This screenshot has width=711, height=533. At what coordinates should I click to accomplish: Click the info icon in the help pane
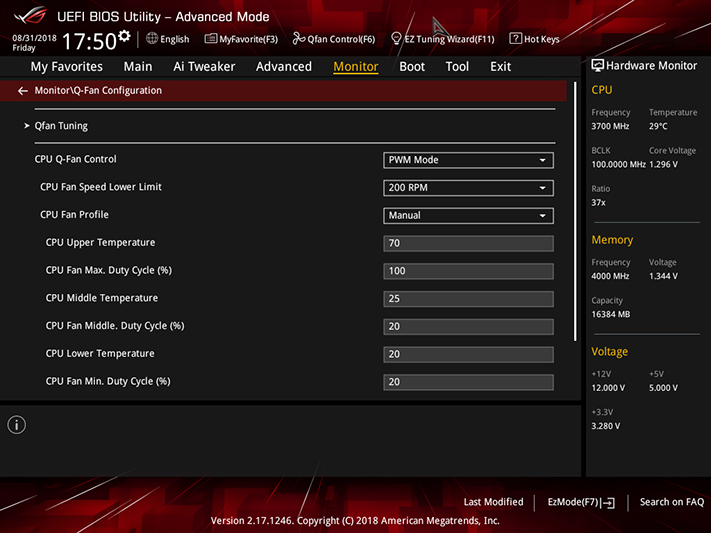(17, 425)
